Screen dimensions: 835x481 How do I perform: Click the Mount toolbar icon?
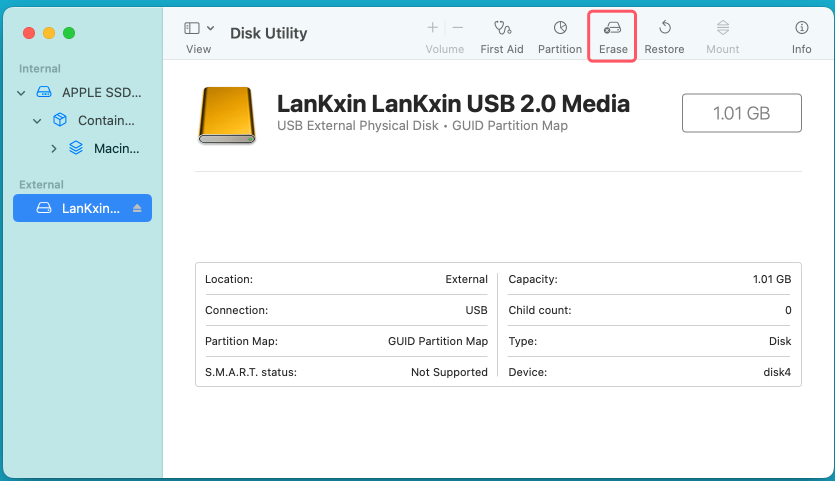point(722,29)
